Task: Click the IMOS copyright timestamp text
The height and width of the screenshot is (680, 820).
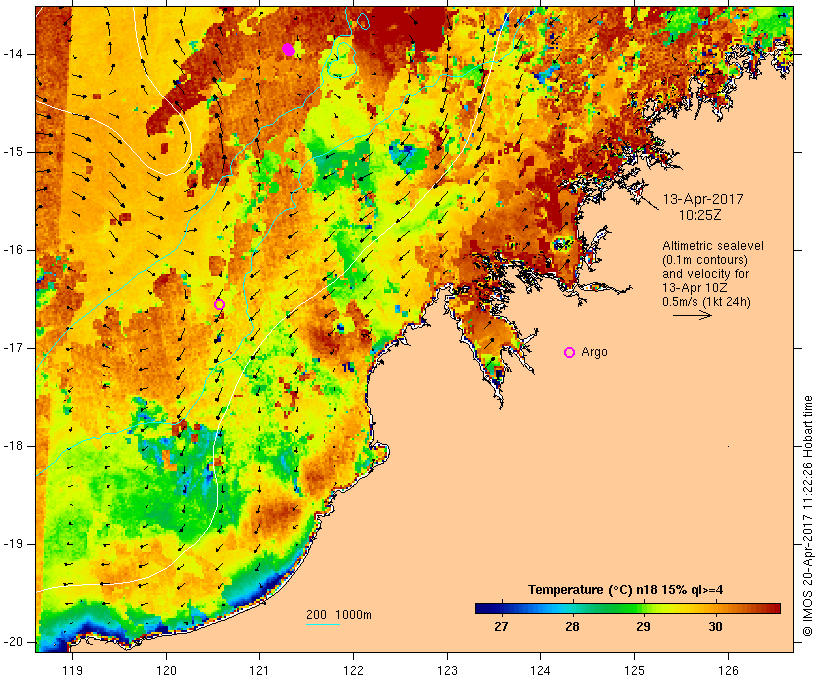Action: (807, 516)
